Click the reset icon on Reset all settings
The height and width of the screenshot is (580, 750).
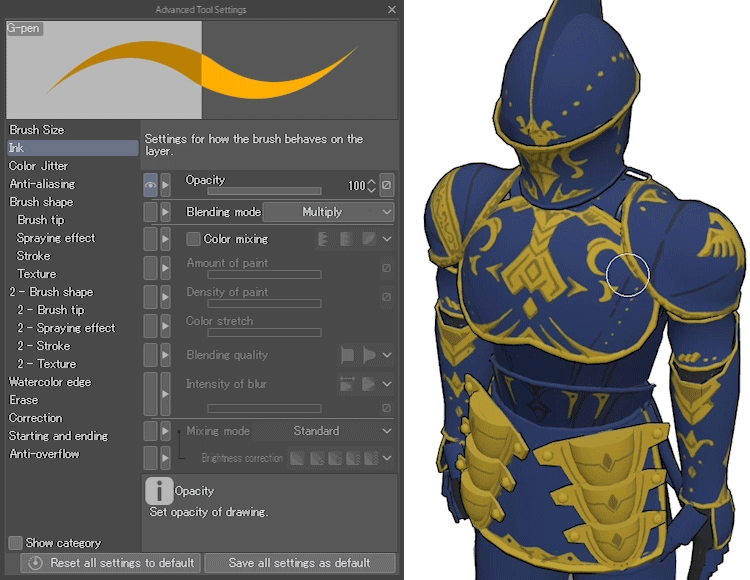(x=35, y=563)
